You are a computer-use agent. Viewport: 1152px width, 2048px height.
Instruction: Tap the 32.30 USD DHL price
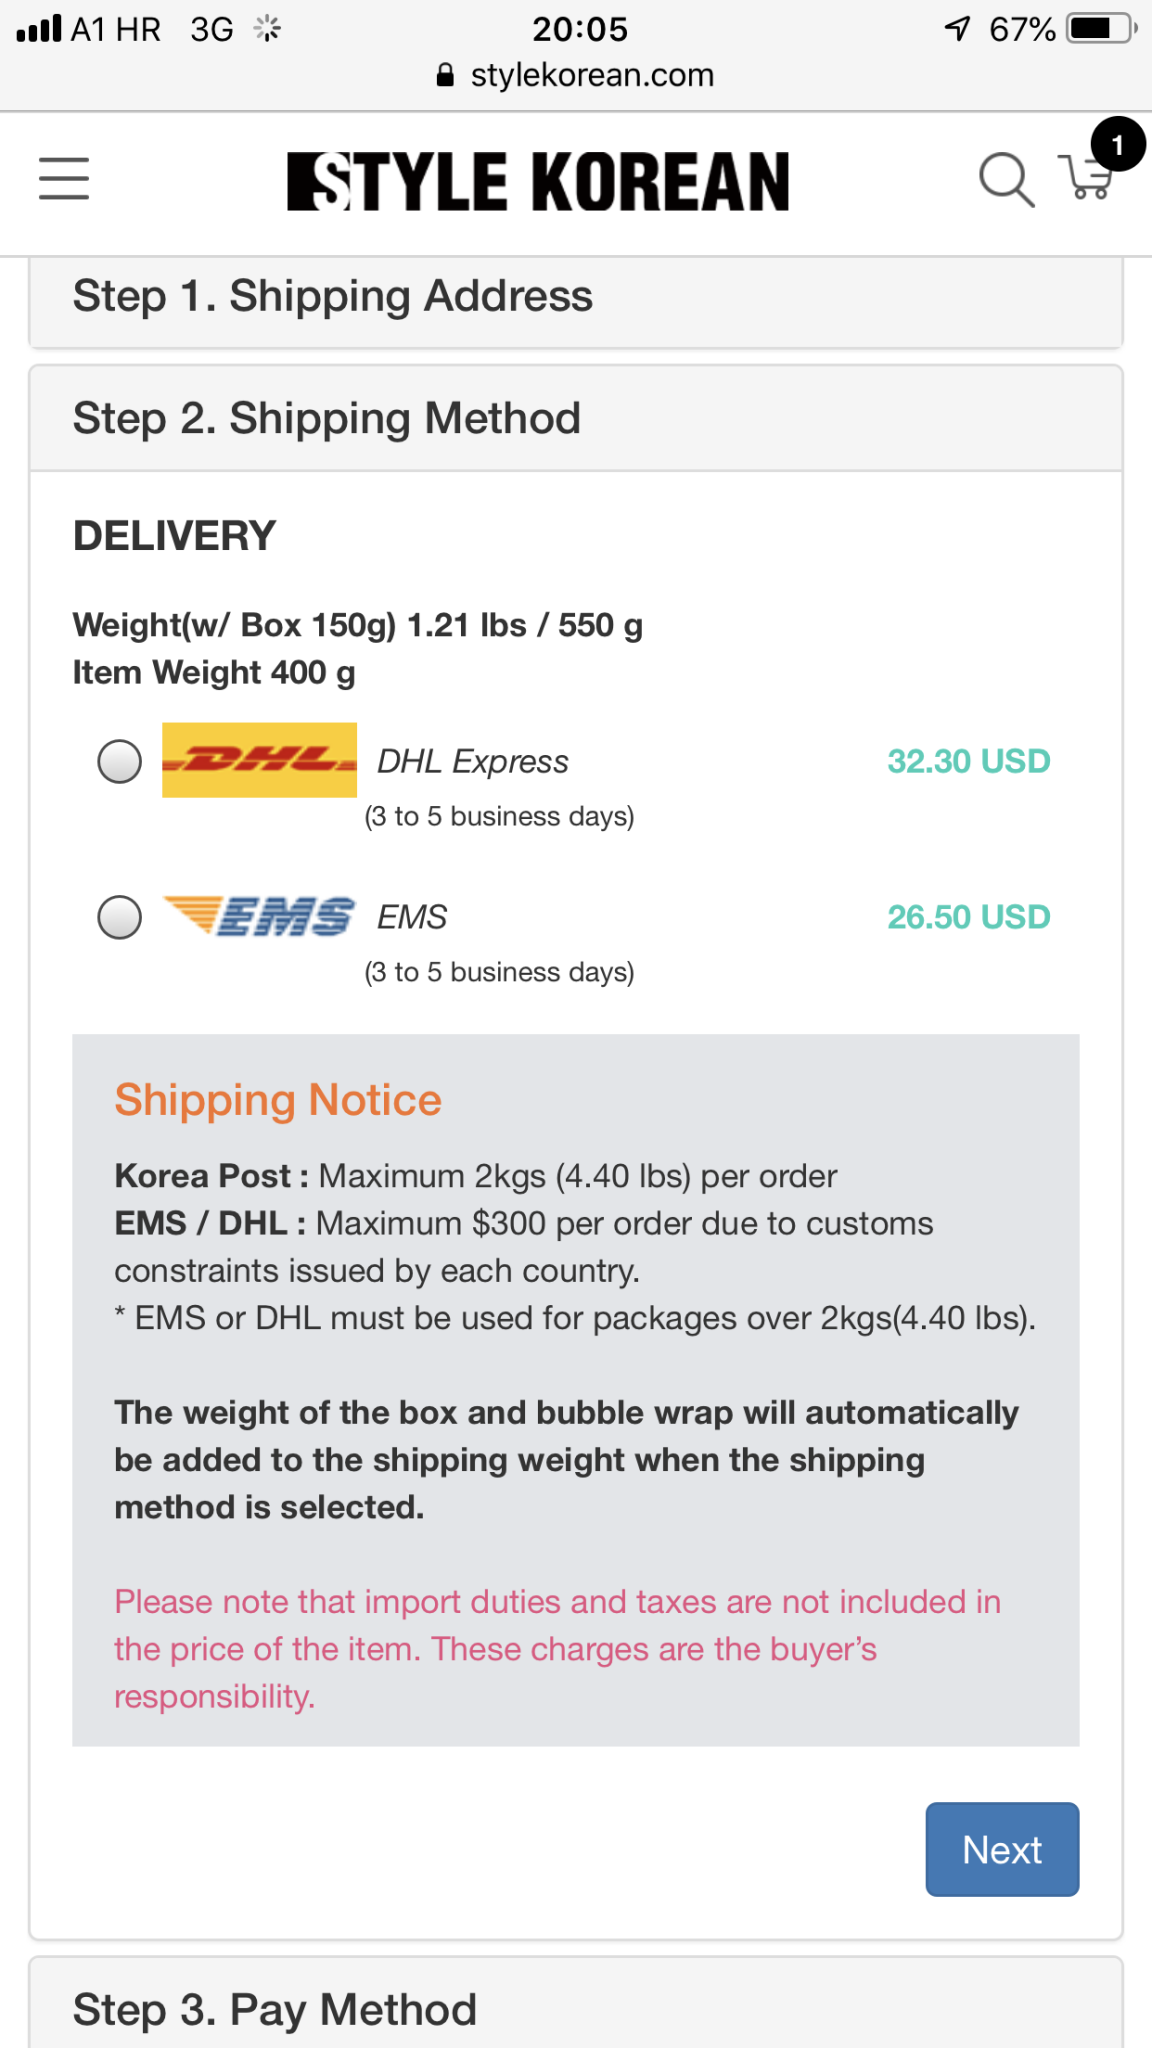[x=968, y=761]
